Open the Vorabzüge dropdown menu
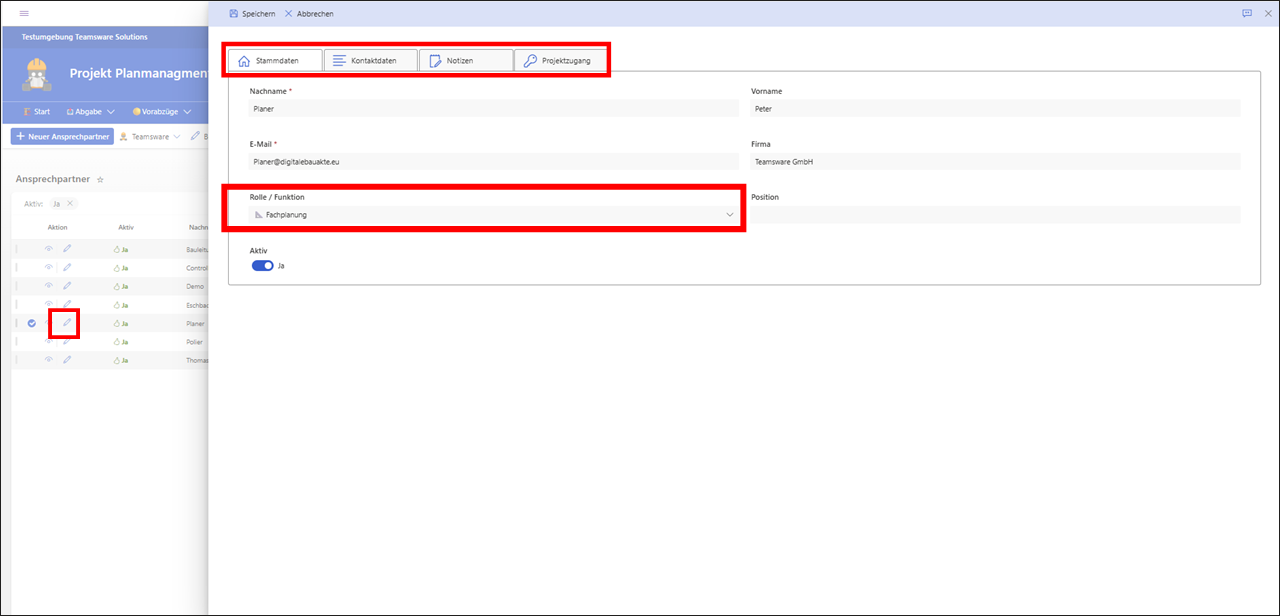 click(160, 112)
